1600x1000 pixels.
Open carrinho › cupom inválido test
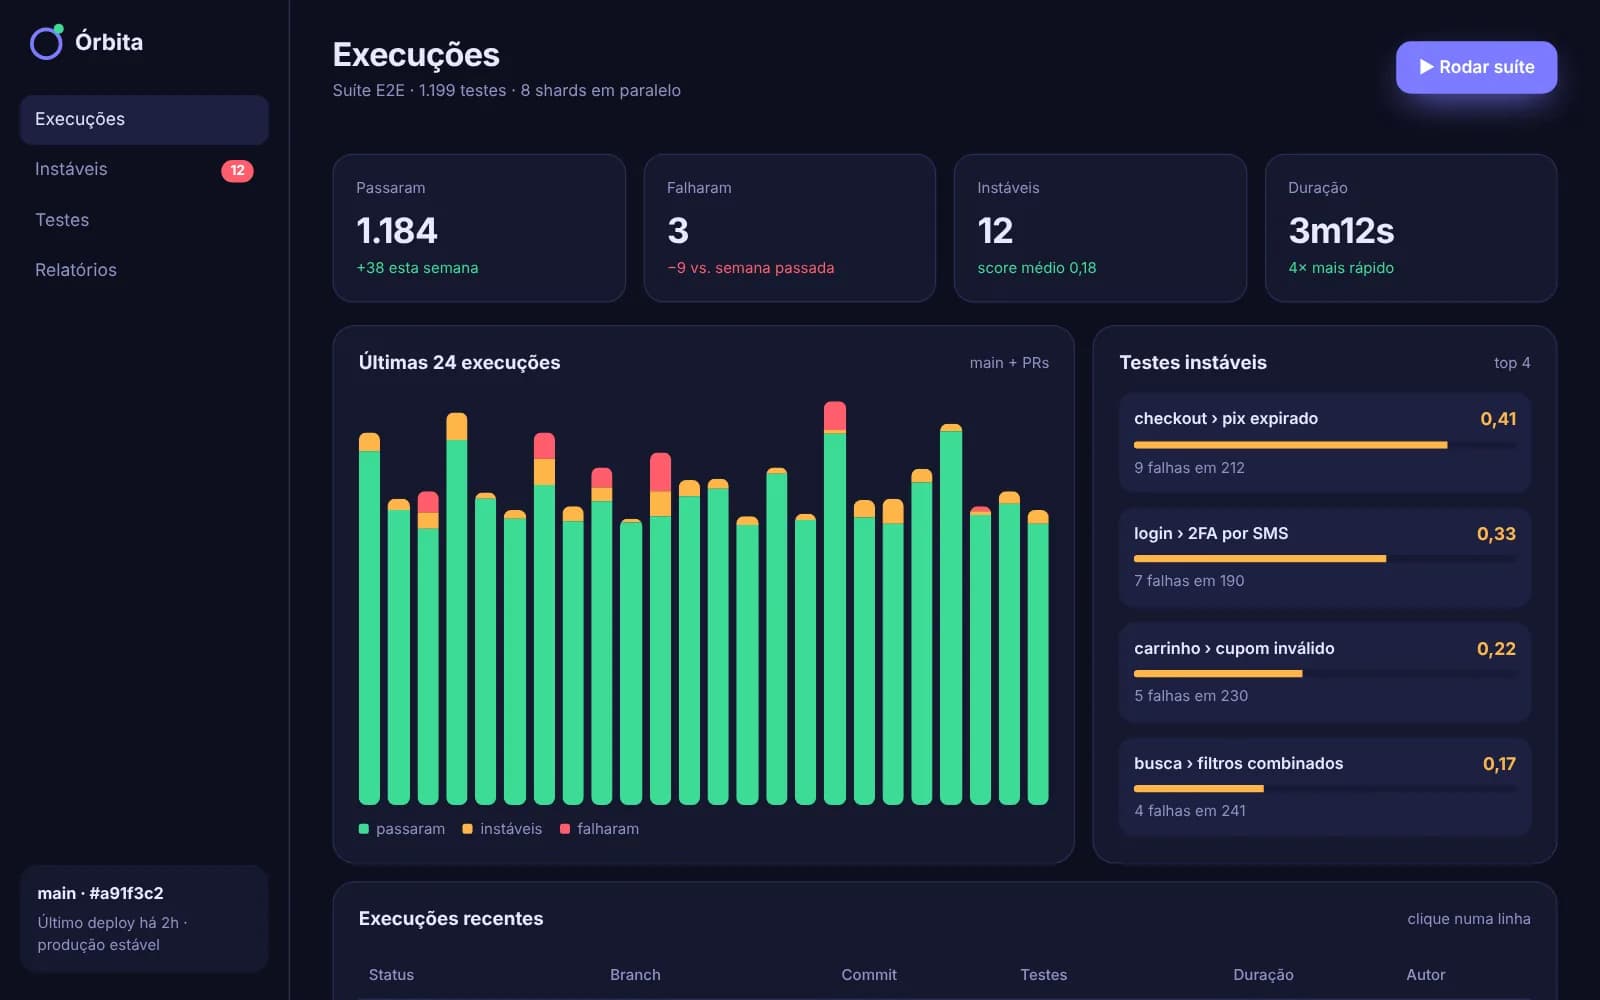coord(1325,672)
